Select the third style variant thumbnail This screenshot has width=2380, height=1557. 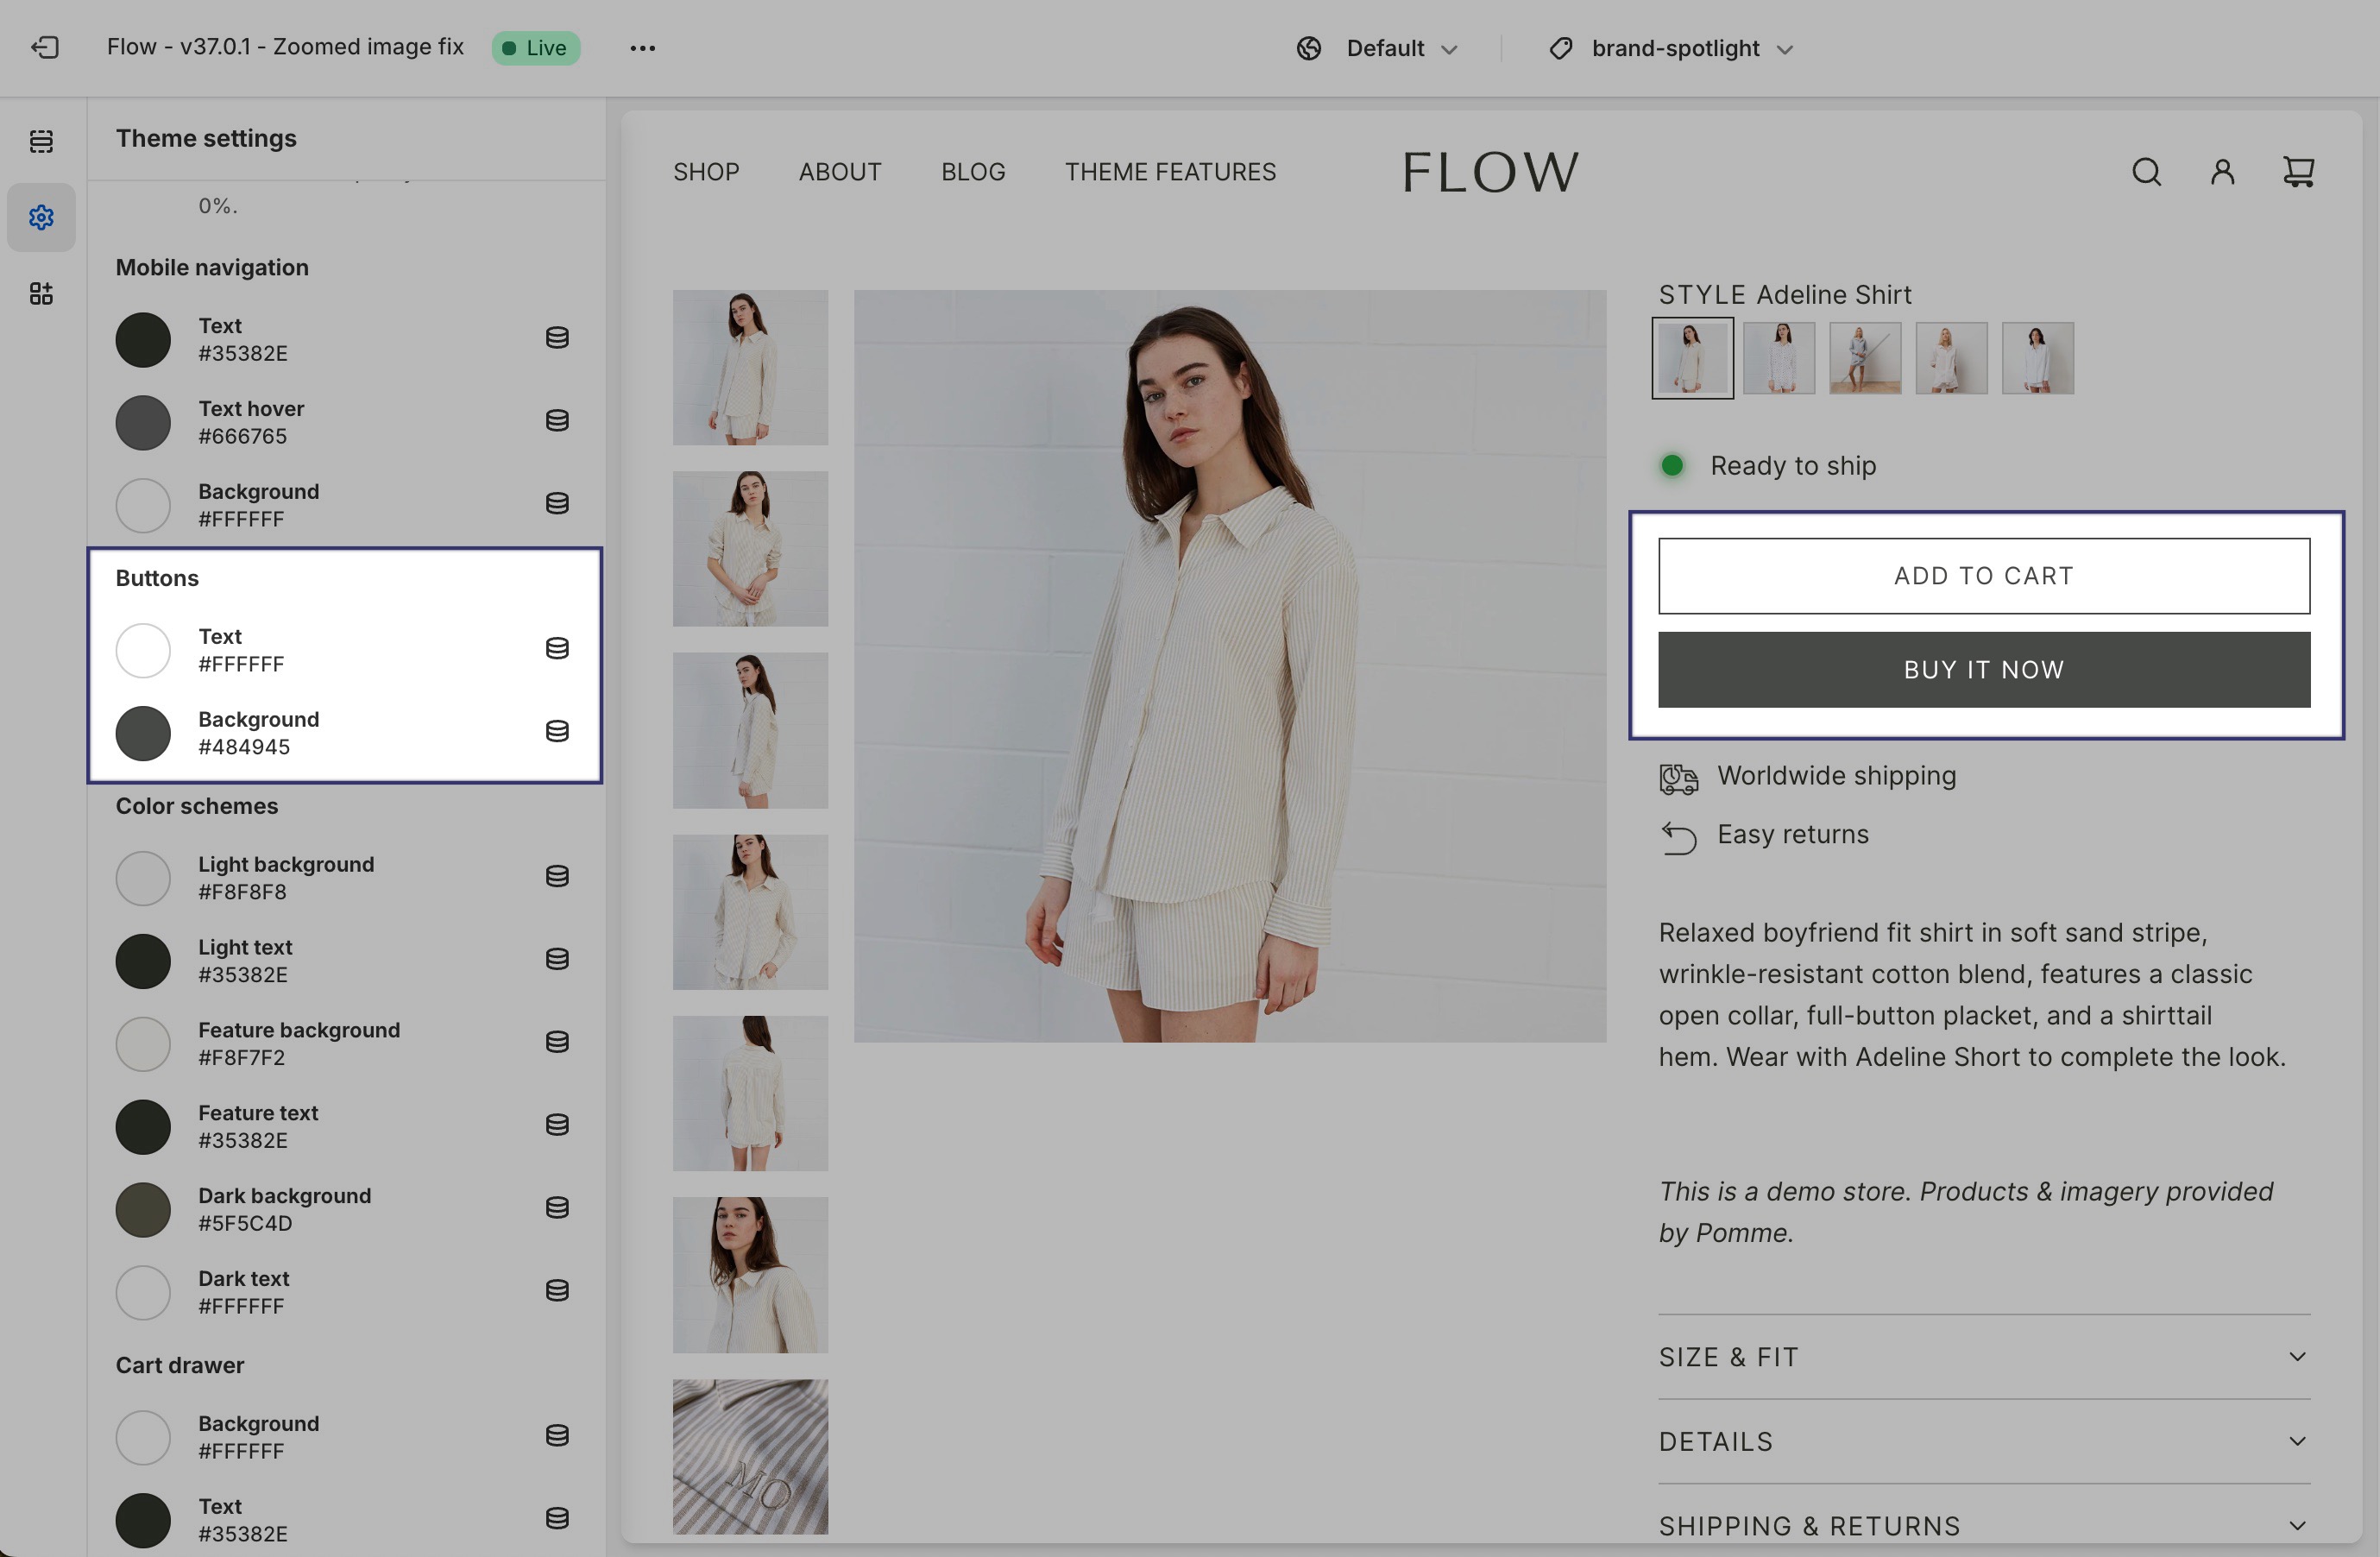[1864, 358]
